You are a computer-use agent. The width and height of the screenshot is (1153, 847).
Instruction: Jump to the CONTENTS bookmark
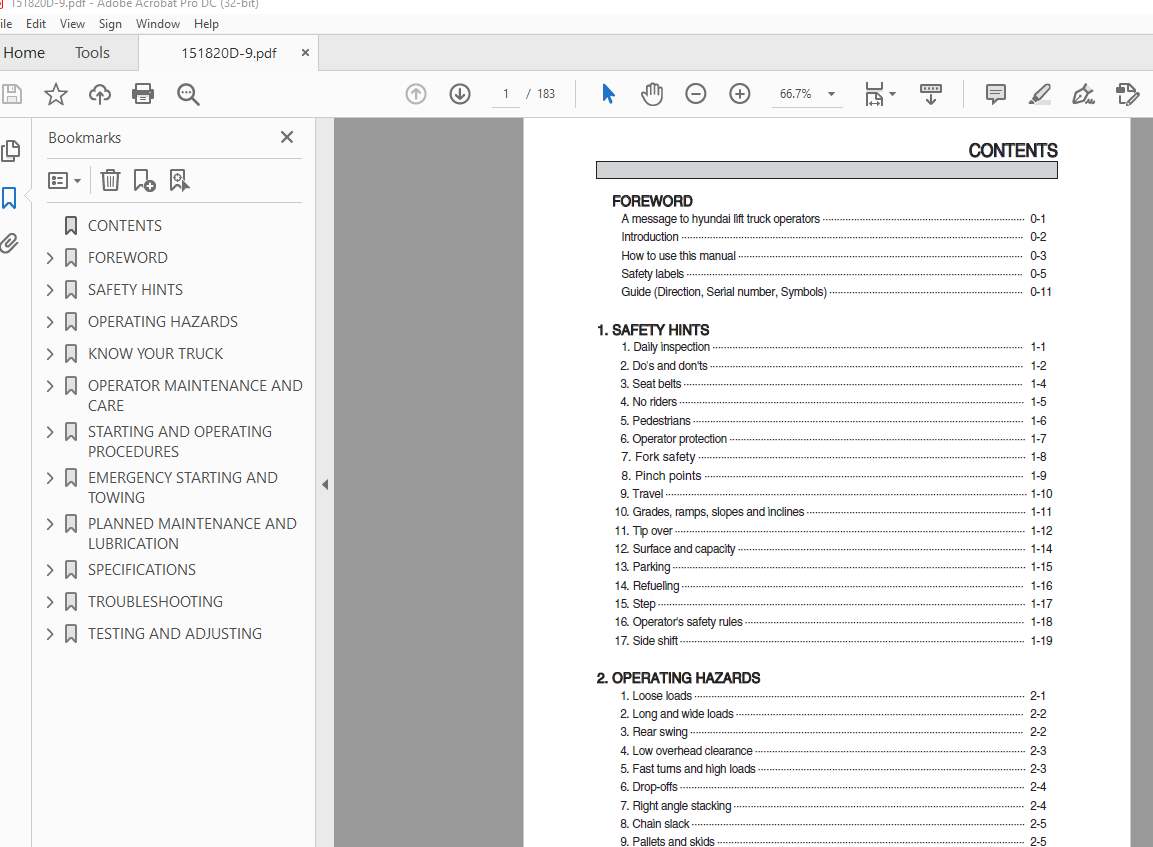[125, 226]
